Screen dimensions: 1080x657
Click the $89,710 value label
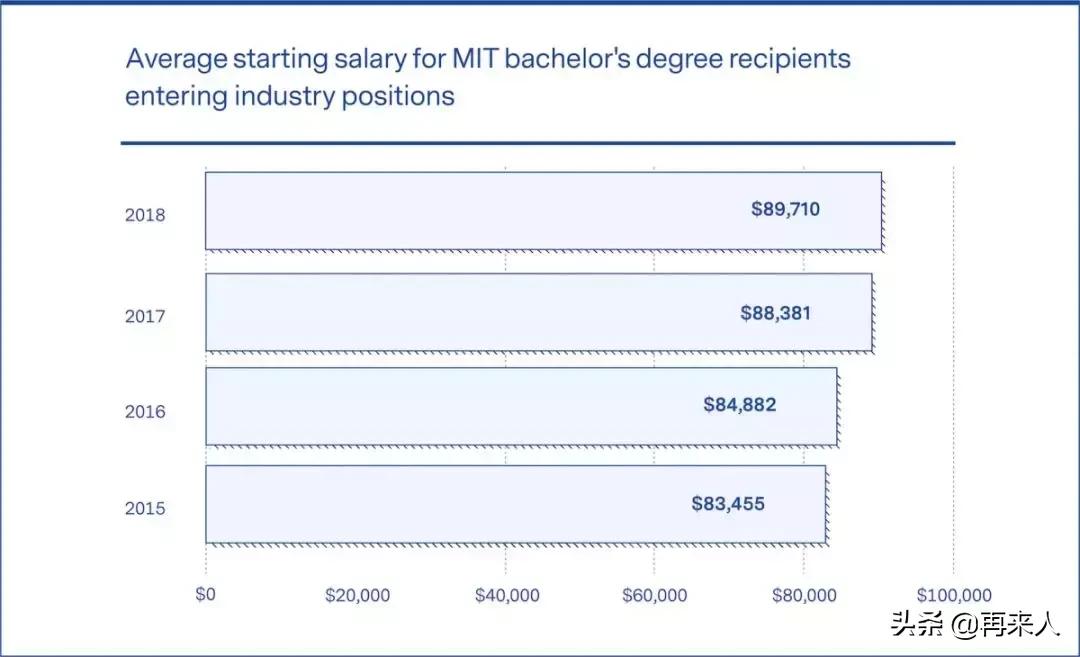(x=785, y=209)
